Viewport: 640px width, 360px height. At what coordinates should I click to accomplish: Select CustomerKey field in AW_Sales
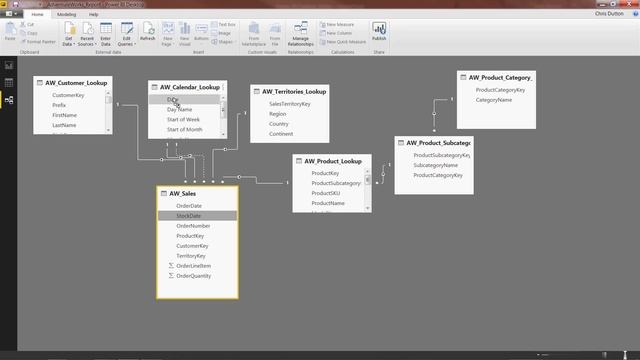[x=198, y=246]
